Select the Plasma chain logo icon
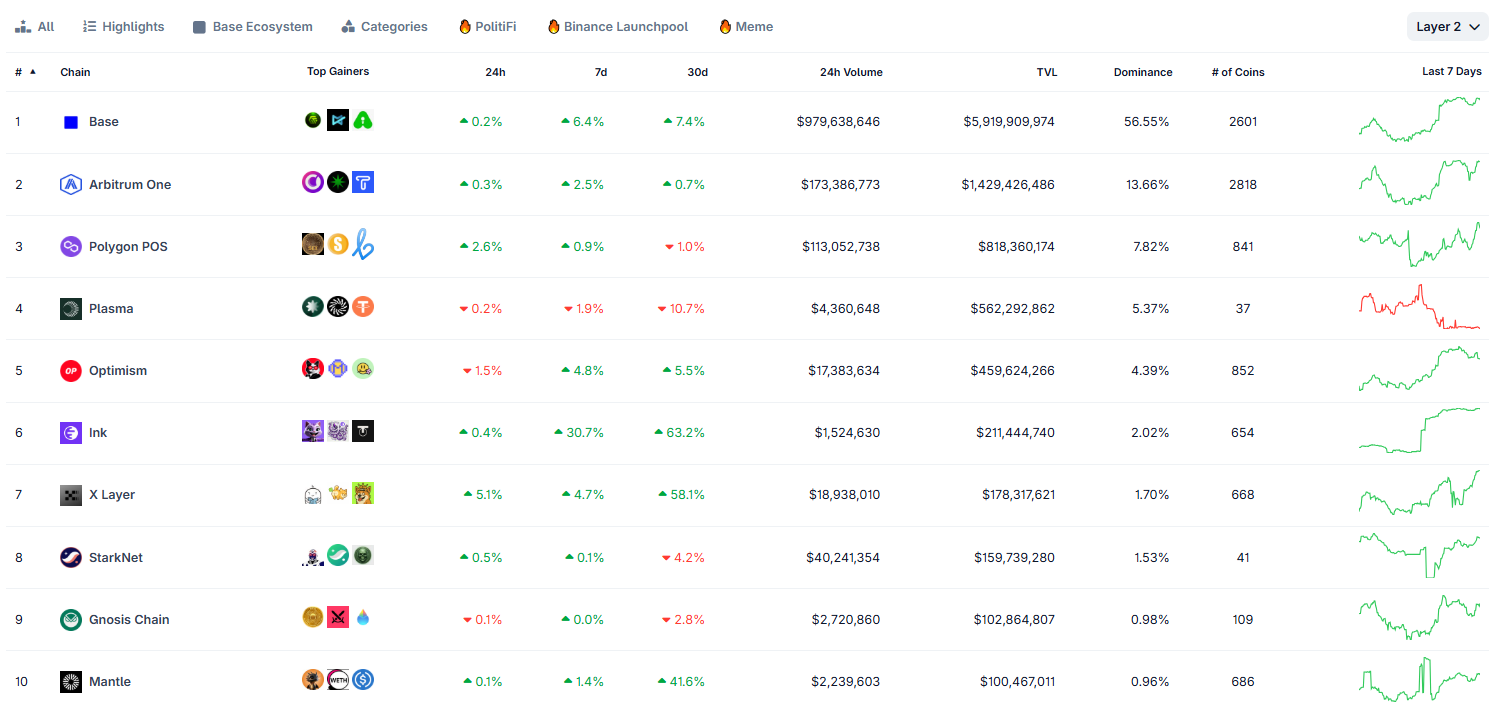This screenshot has width=1501, height=707. coord(71,308)
